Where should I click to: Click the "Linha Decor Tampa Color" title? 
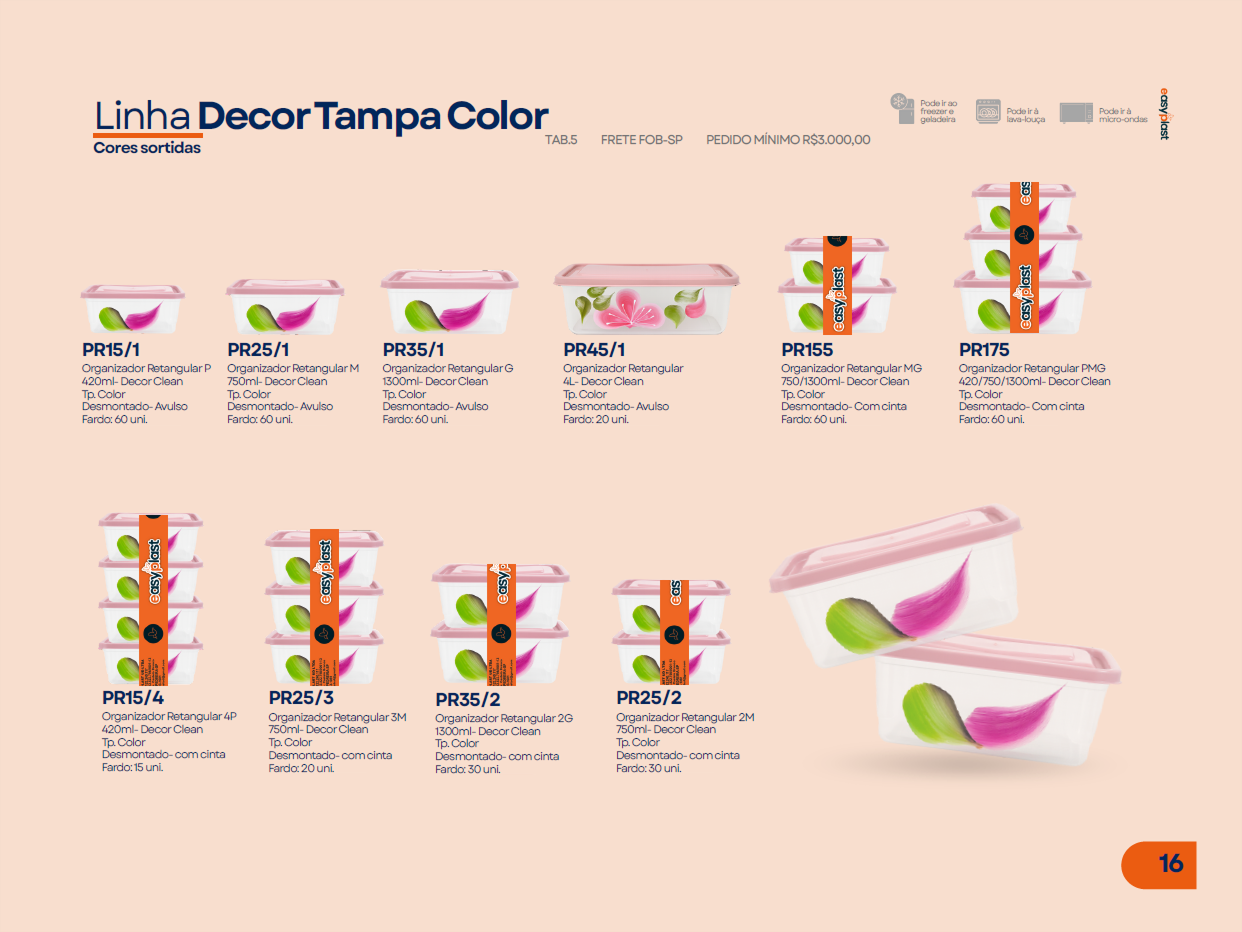click(321, 116)
